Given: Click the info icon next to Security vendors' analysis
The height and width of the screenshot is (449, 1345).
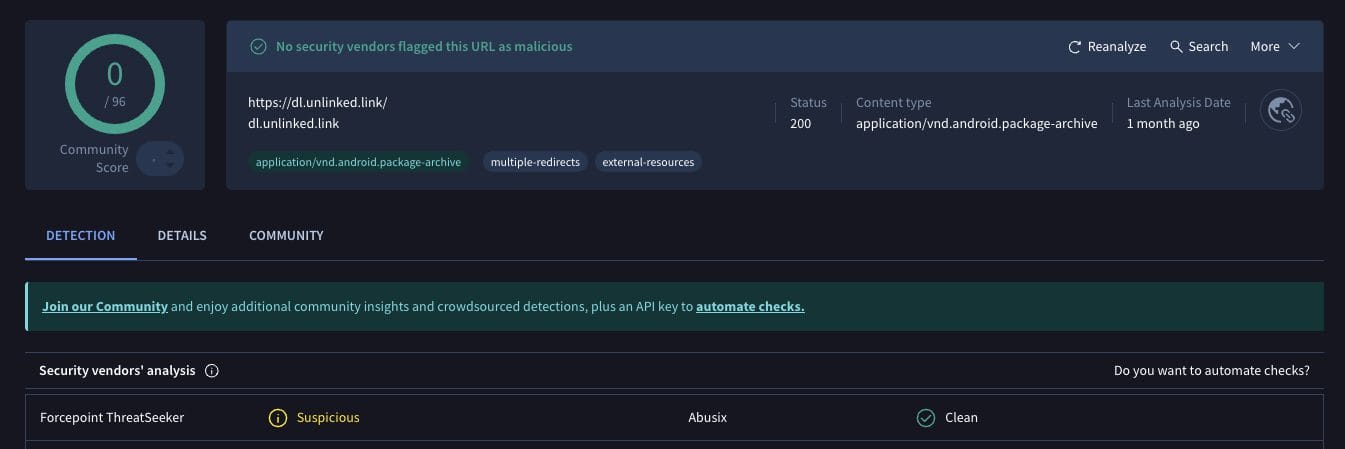Looking at the screenshot, I should click(x=212, y=371).
